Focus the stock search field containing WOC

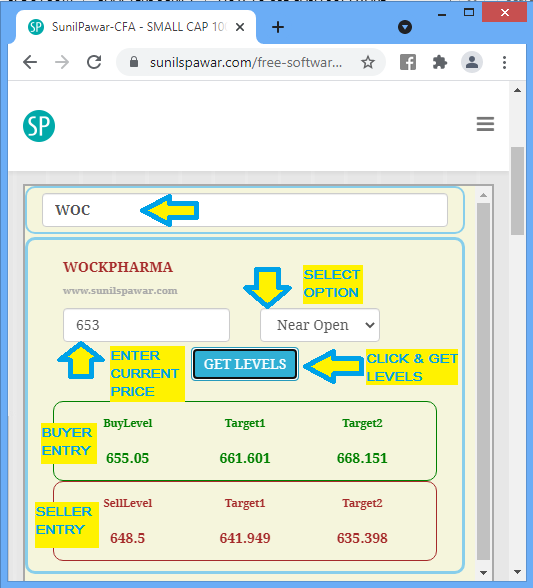(245, 210)
